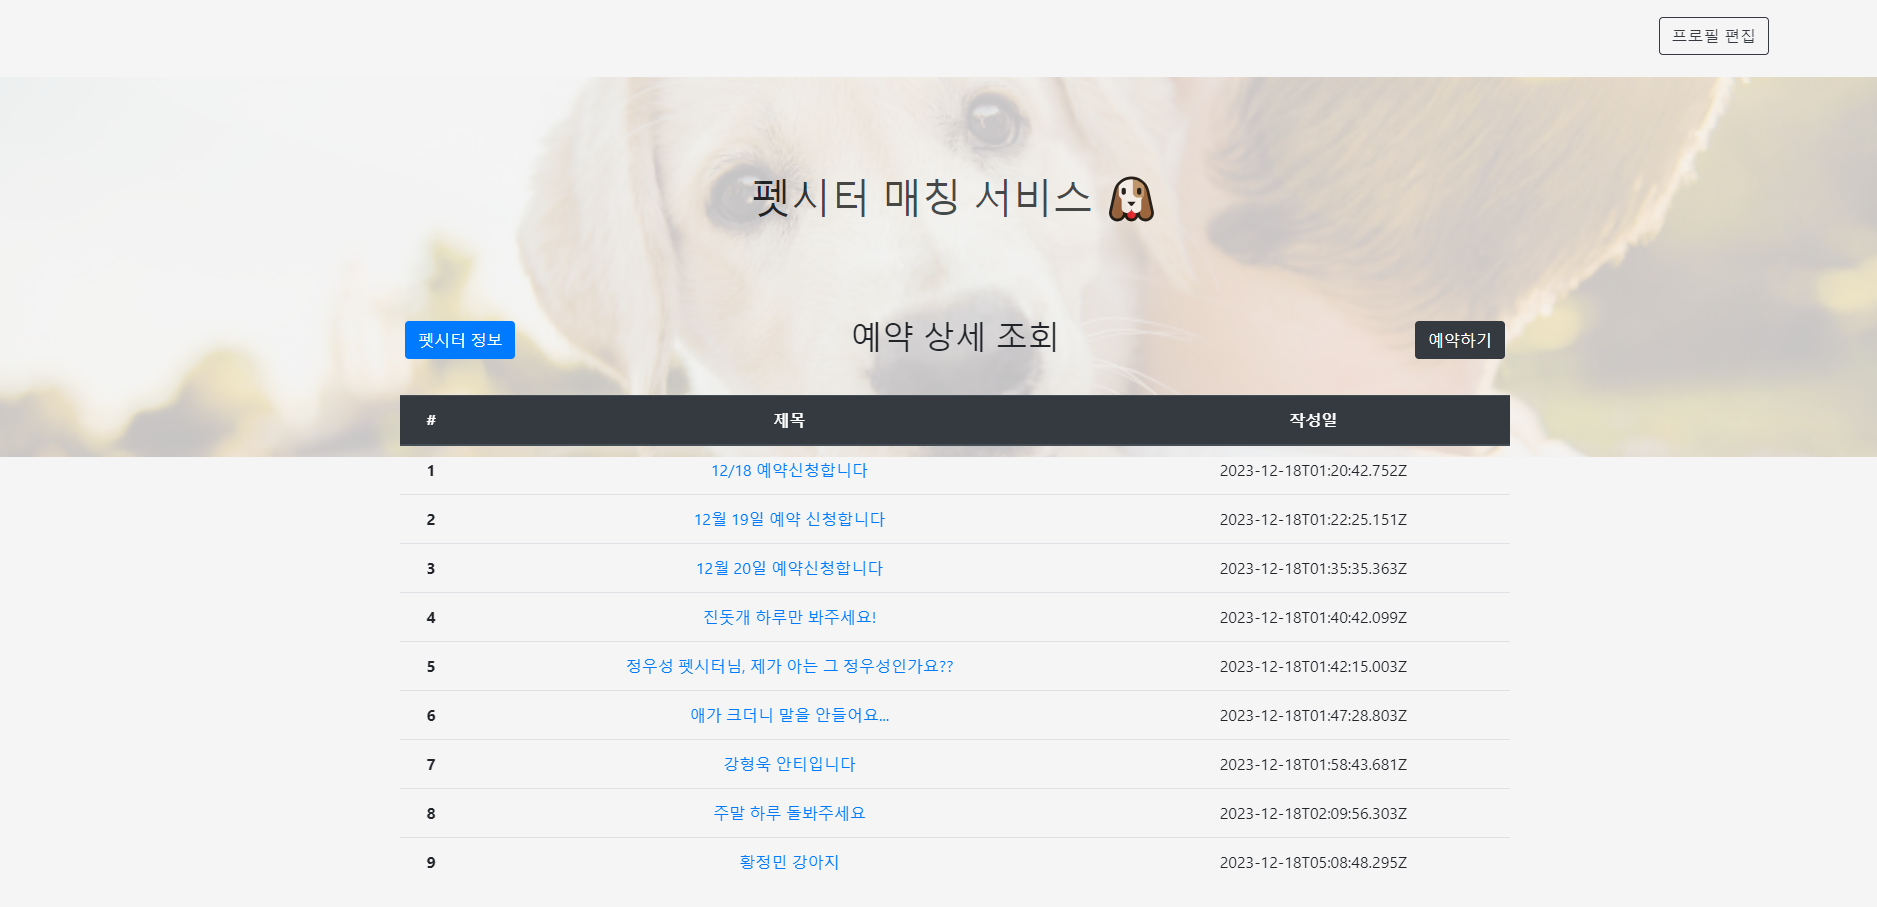Image resolution: width=1877 pixels, height=907 pixels.
Task: Click the 작성일 column header
Action: (x=1313, y=420)
